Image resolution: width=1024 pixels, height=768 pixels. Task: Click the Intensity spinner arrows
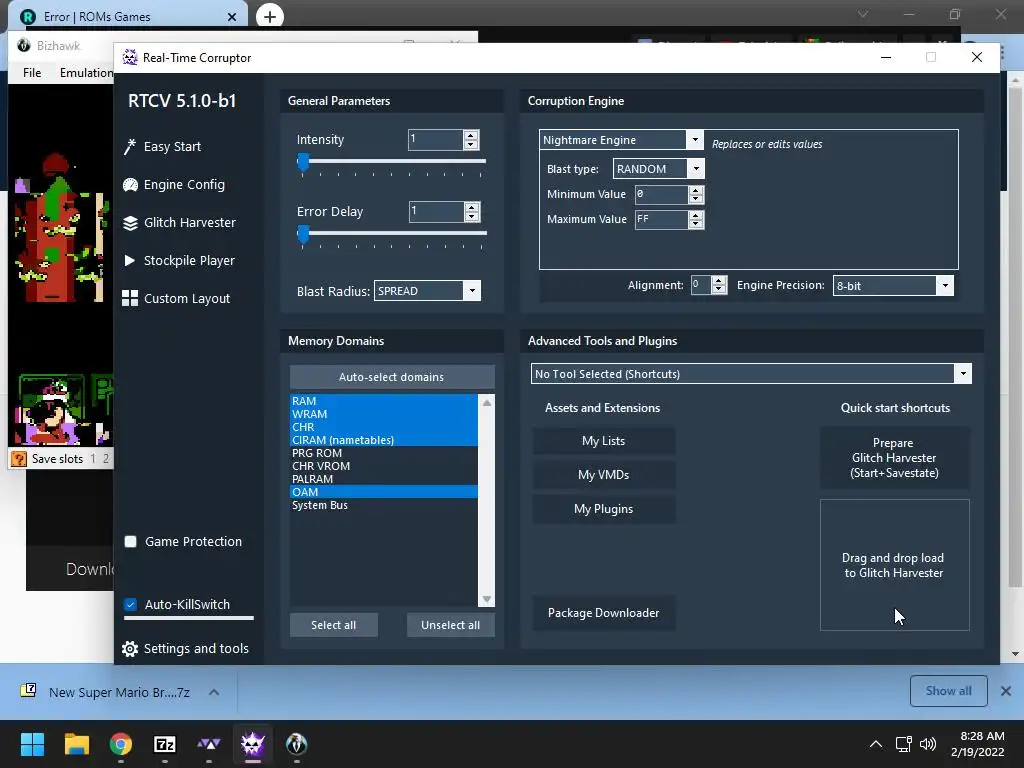pos(471,140)
